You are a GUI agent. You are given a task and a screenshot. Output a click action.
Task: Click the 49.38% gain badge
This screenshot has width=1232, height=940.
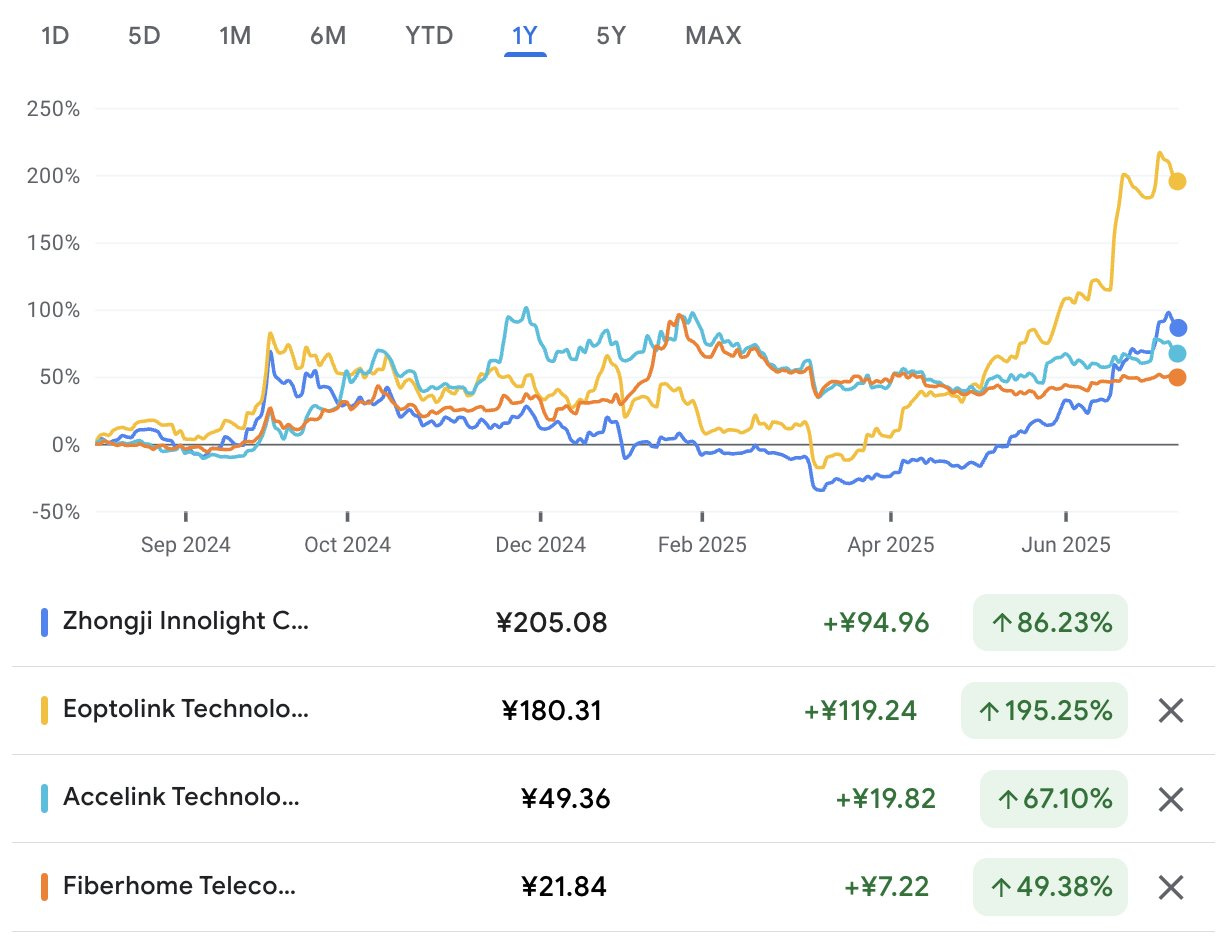tap(1050, 887)
